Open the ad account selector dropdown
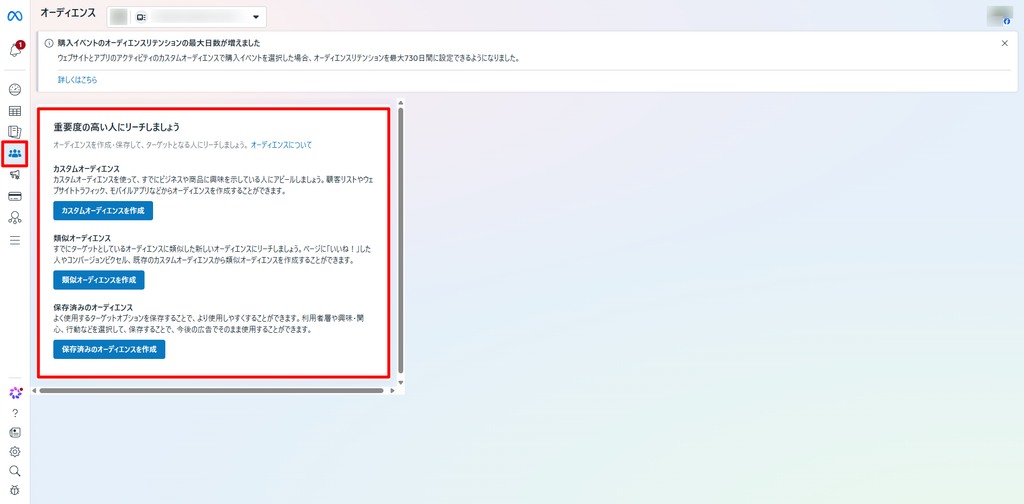This screenshot has height=504, width=1024. click(x=186, y=17)
